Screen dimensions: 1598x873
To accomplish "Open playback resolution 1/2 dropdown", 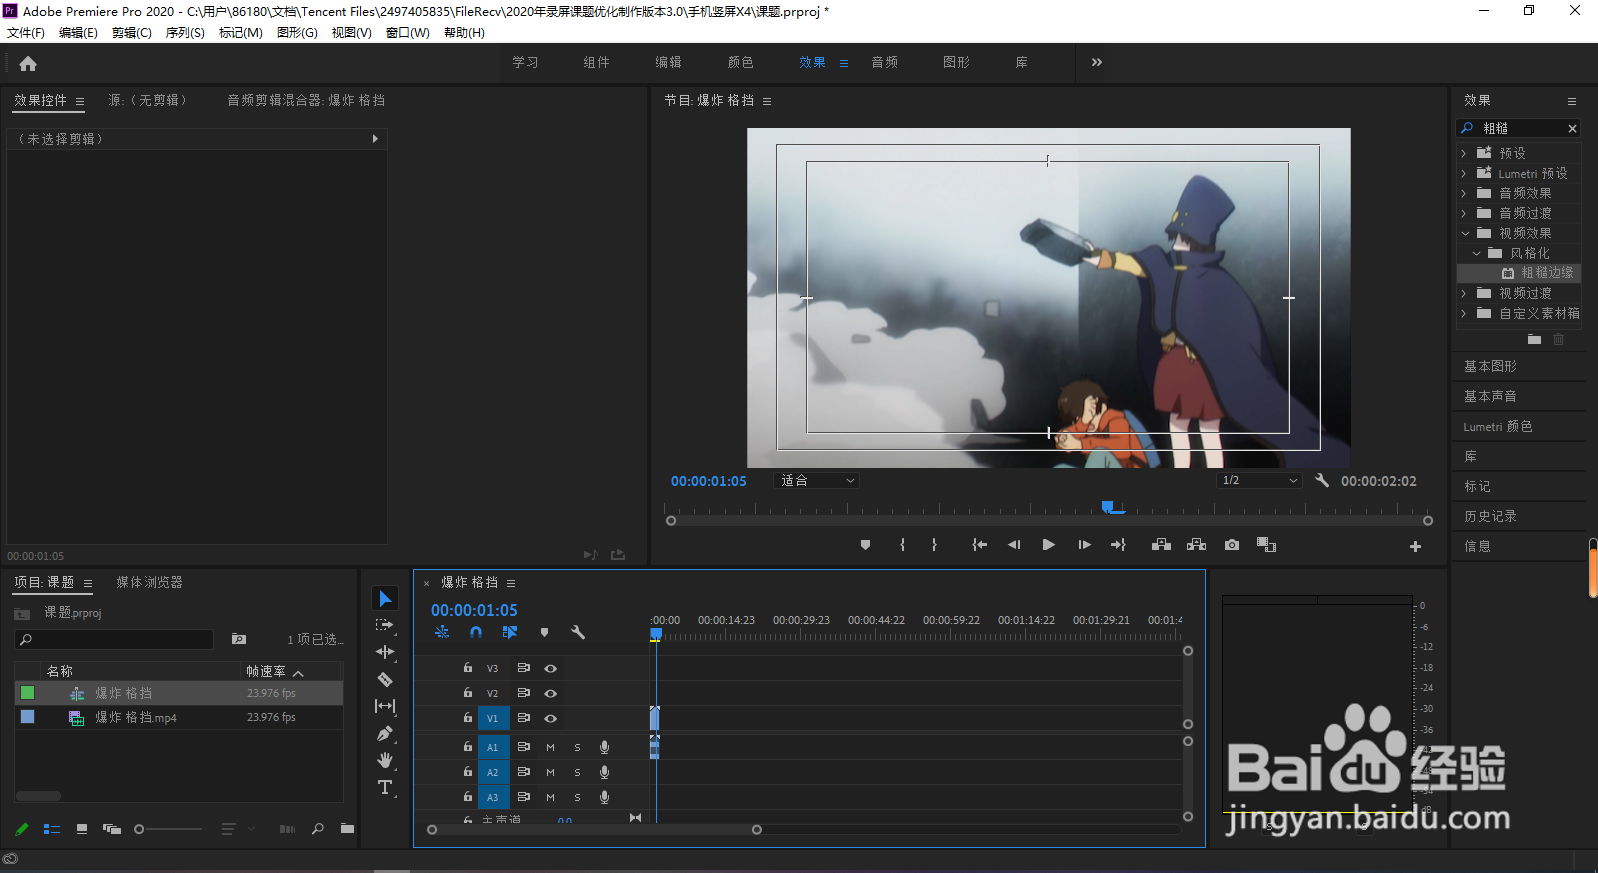I will pyautogui.click(x=1259, y=481).
